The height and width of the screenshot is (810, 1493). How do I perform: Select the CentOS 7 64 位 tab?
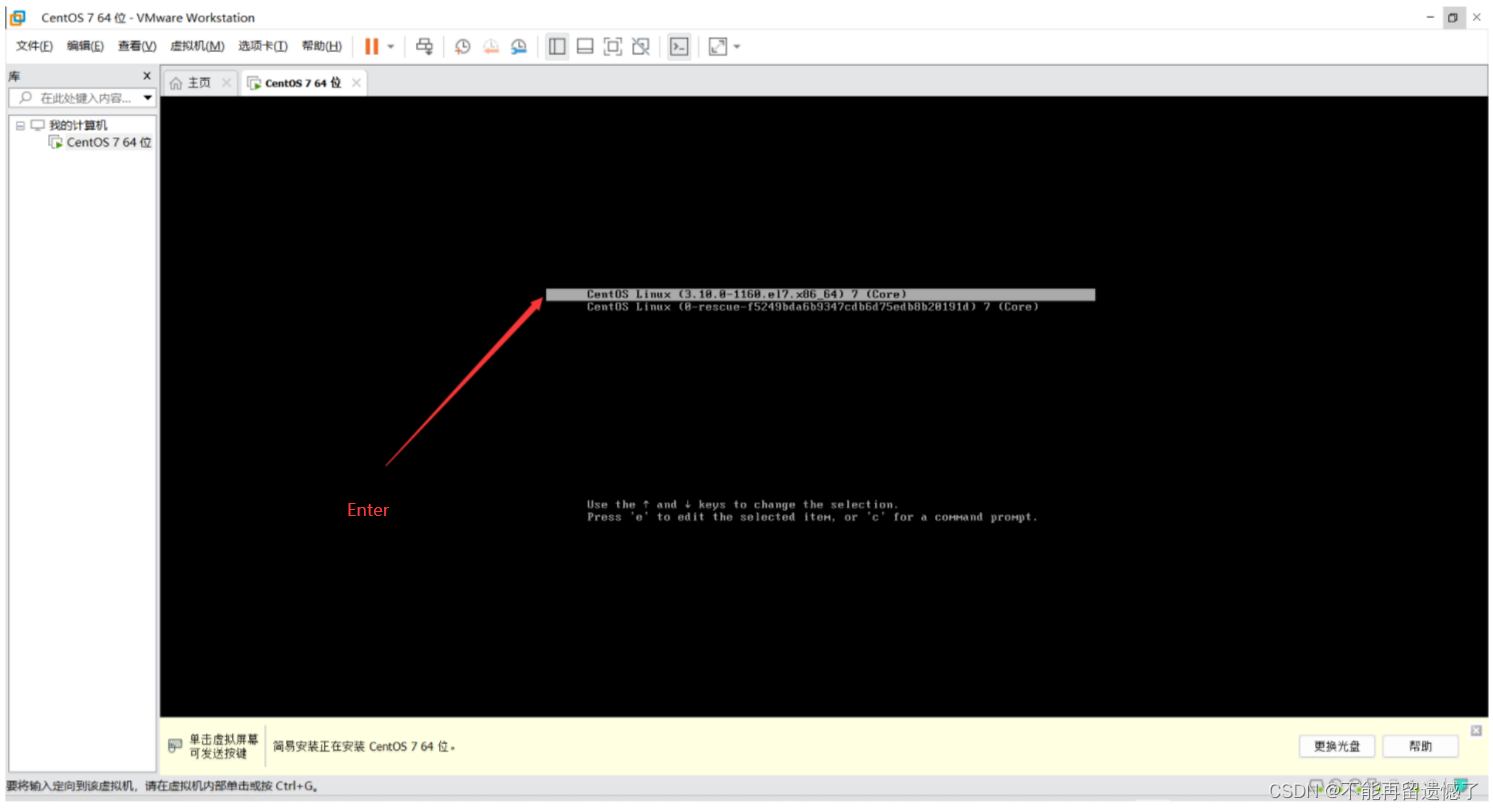[303, 83]
